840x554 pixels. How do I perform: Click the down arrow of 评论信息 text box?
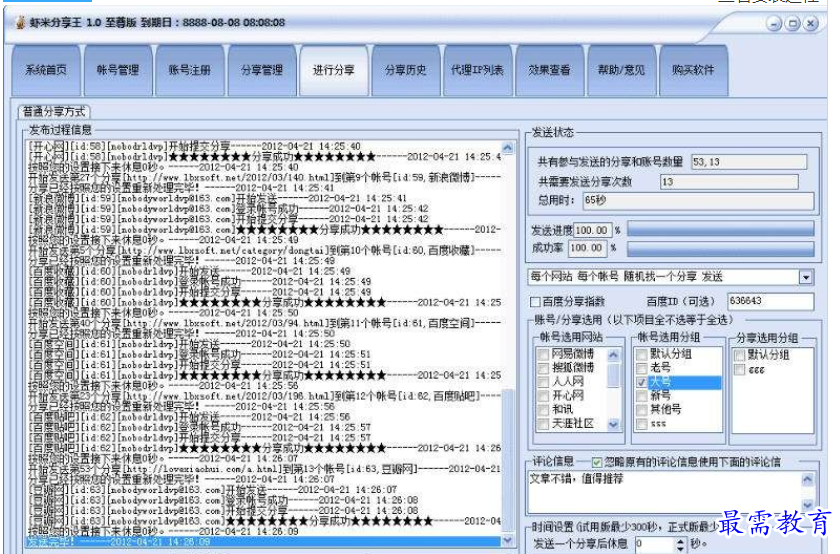(807, 504)
